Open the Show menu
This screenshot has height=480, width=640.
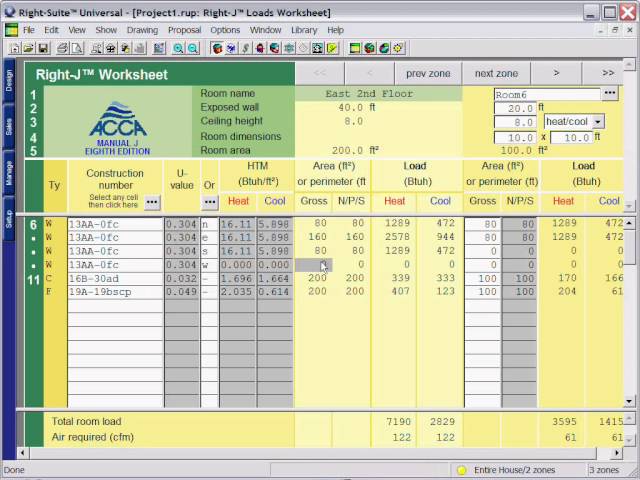(106, 30)
